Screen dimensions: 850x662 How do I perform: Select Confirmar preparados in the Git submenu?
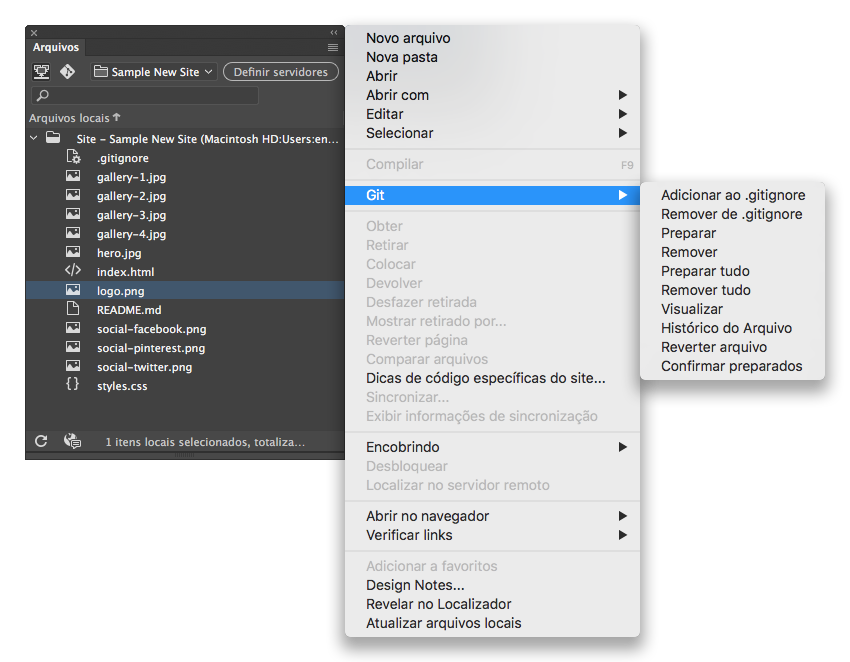(732, 366)
